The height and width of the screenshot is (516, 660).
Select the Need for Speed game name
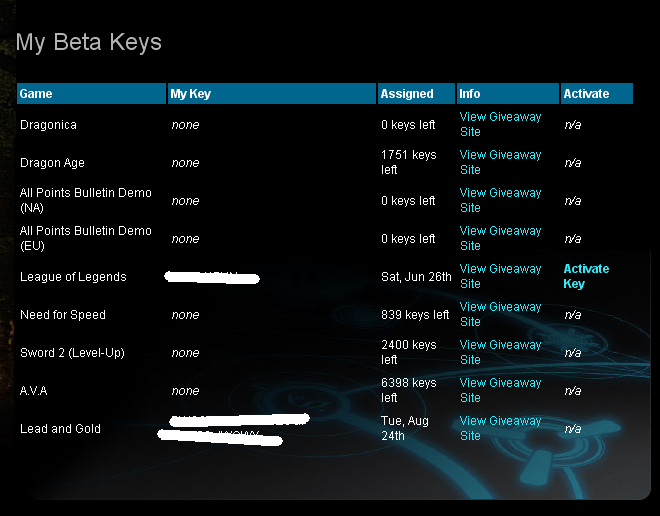click(63, 315)
